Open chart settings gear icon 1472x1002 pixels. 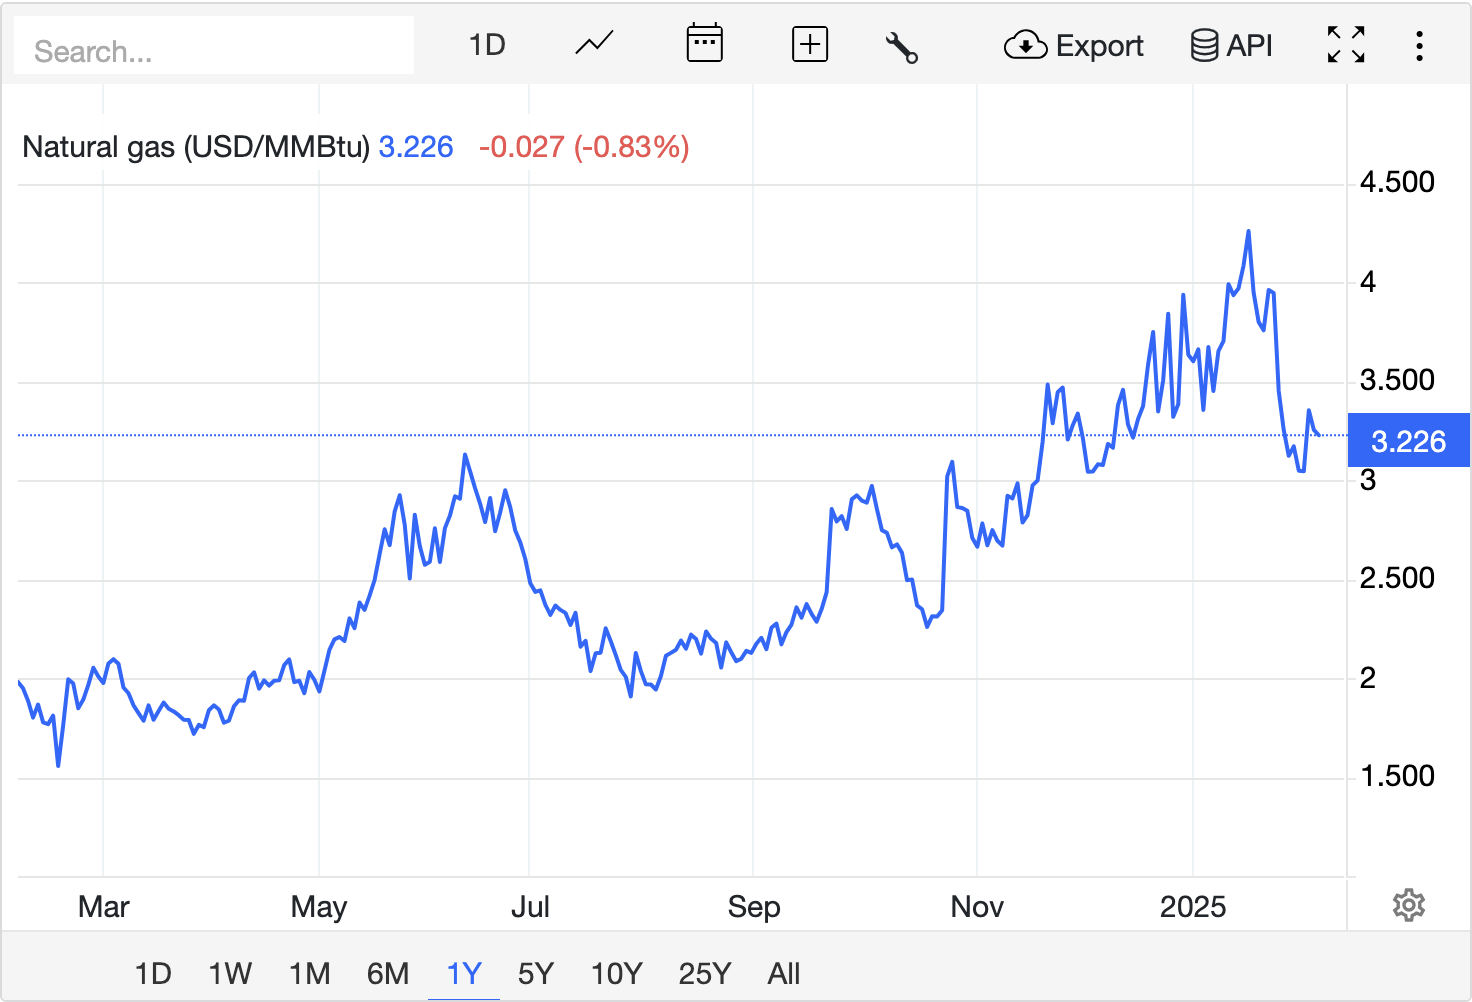(x=1408, y=905)
